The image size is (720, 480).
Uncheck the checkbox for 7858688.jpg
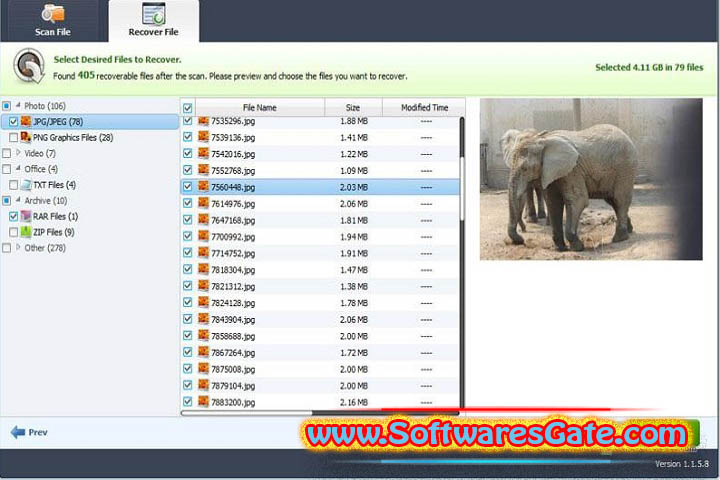point(187,335)
